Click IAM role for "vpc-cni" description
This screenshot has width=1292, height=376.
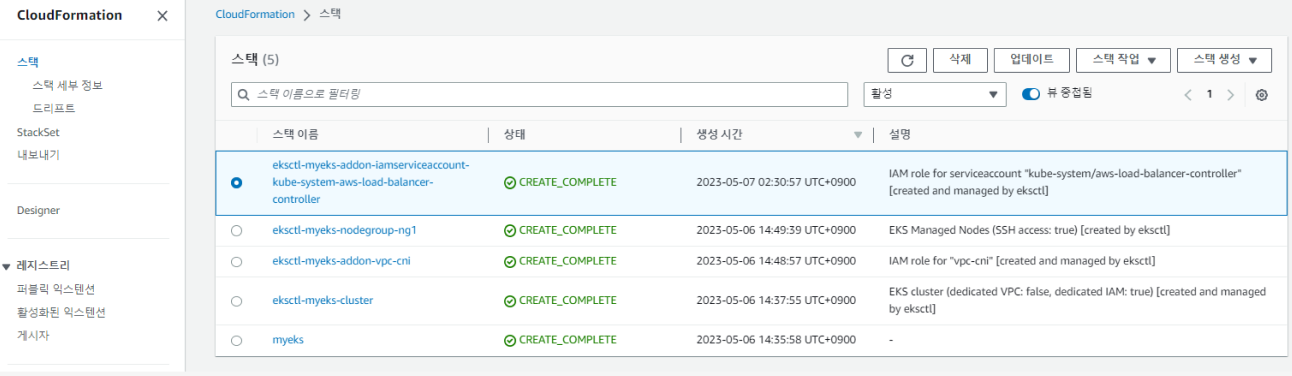(1022, 262)
